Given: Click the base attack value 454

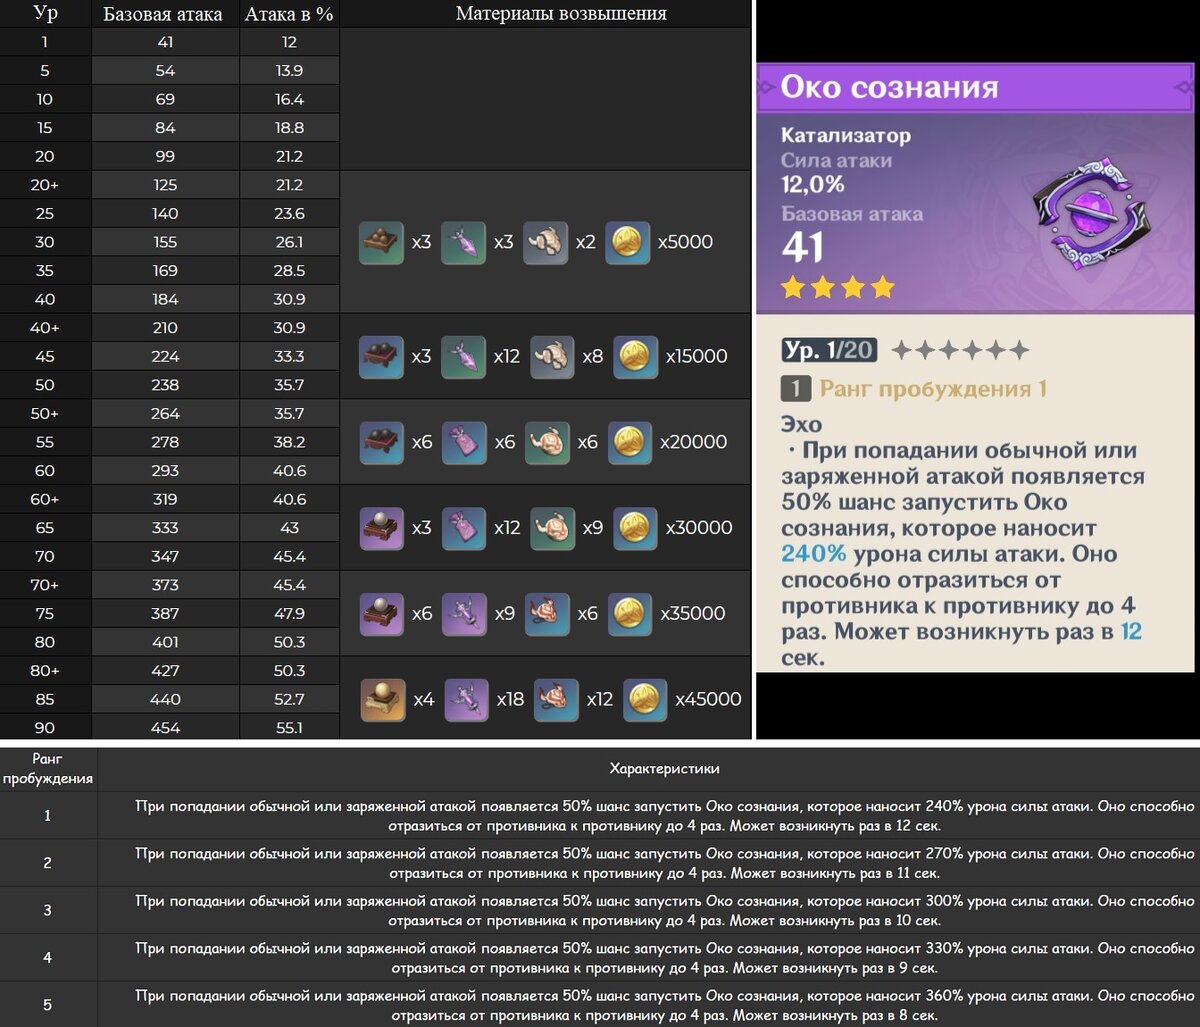Looking at the screenshot, I should 165,728.
